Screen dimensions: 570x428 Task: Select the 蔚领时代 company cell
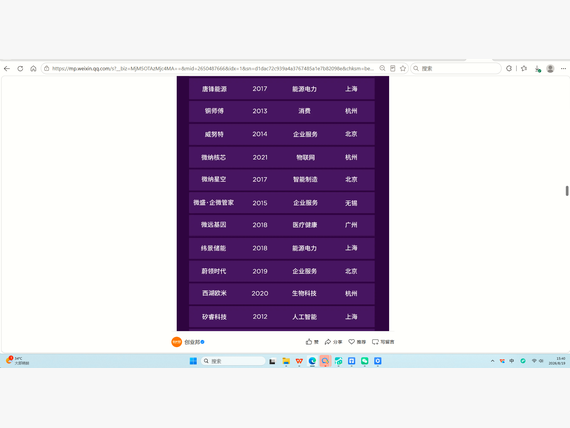pos(214,271)
